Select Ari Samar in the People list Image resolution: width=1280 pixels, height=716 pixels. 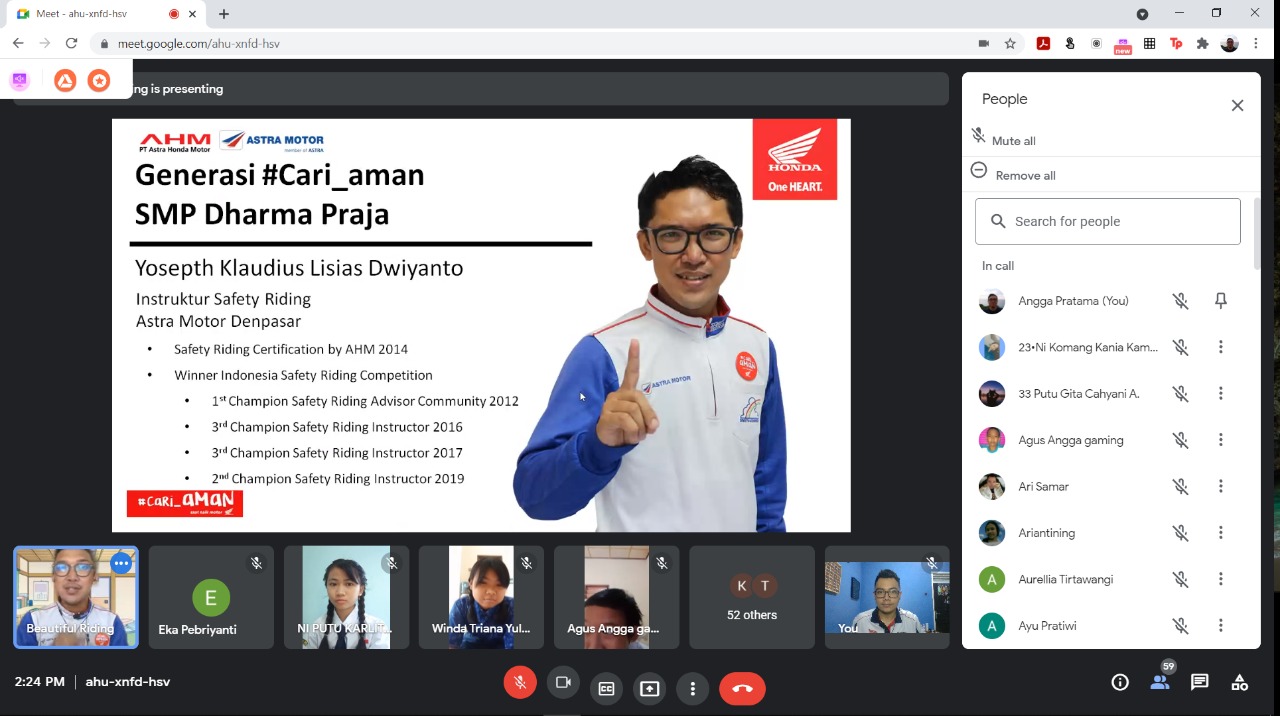pos(1108,487)
